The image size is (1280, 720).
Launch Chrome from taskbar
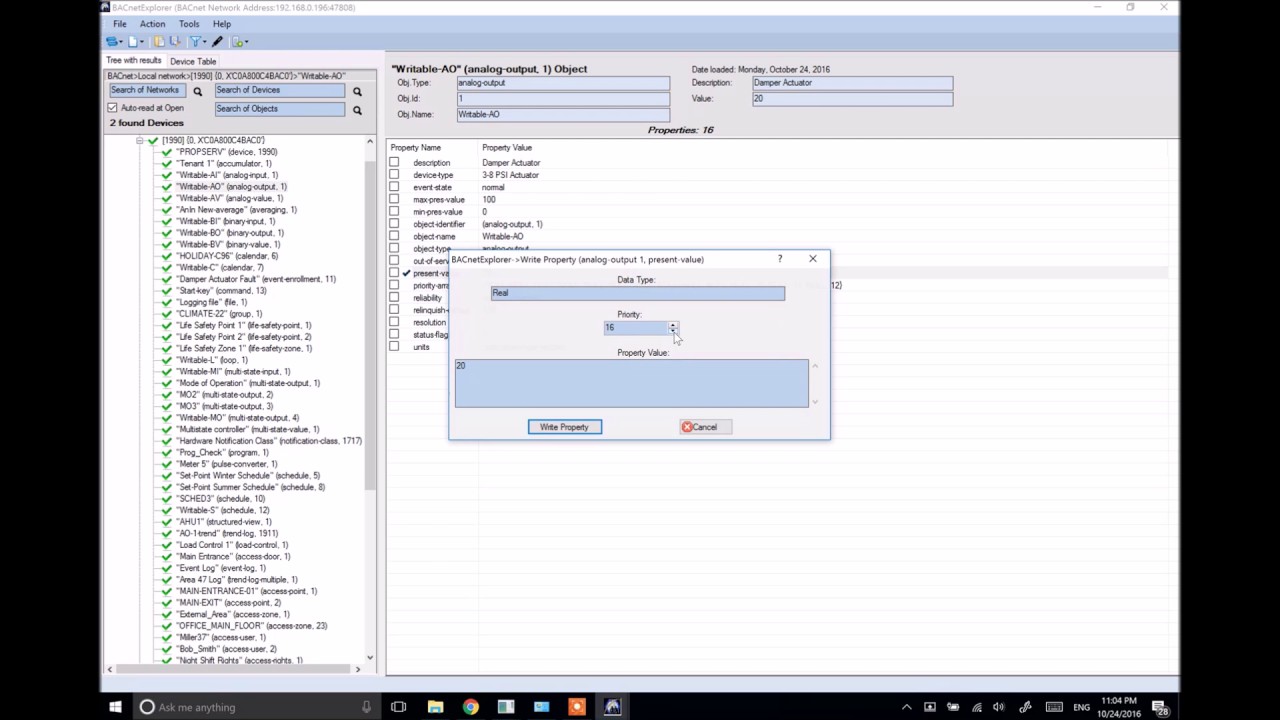click(470, 707)
